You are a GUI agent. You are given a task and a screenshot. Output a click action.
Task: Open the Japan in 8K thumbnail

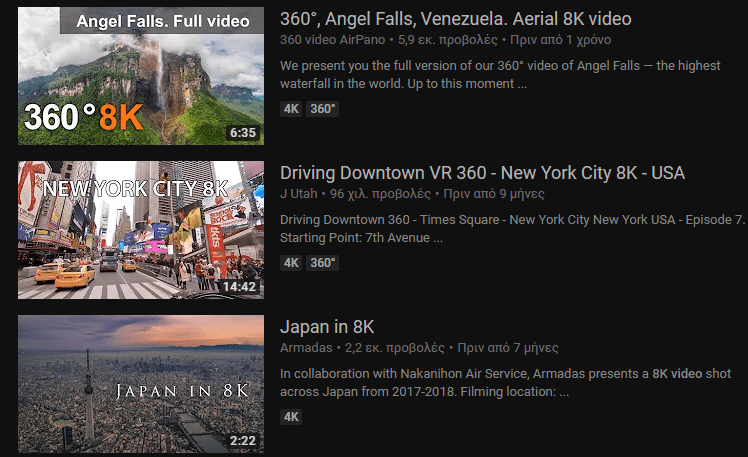pos(141,384)
